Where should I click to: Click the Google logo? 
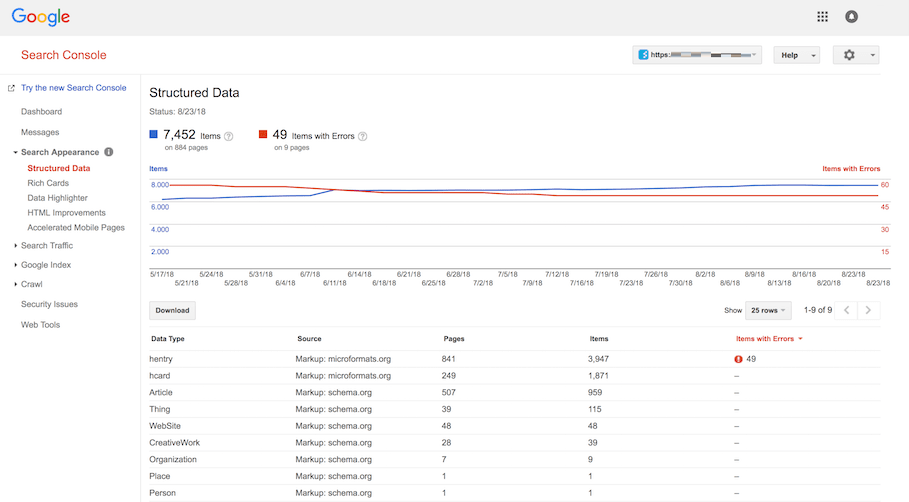click(x=41, y=17)
